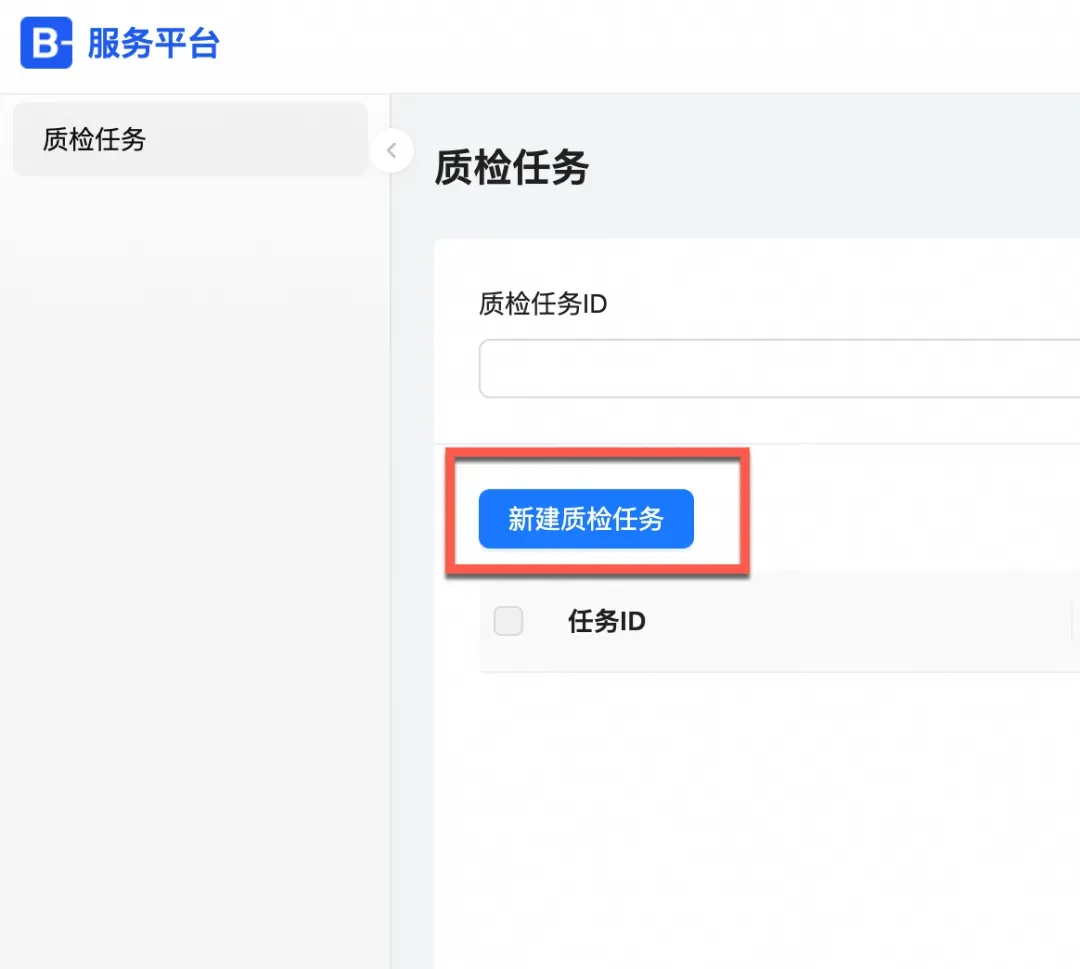
Task: Click the empty top bar right of 服务平台
Action: click(x=650, y=45)
